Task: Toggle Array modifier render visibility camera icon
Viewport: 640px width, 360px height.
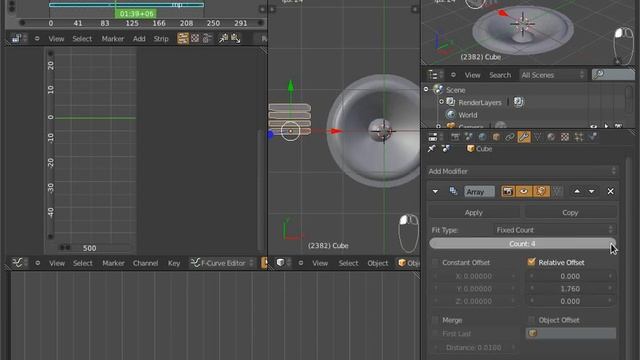Action: point(508,191)
